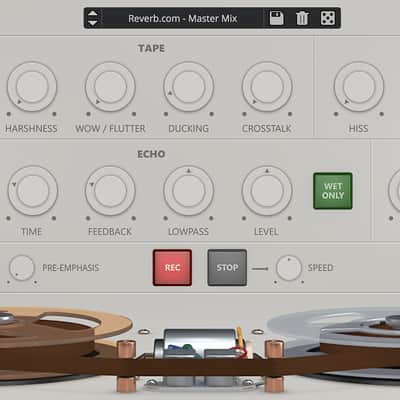The image size is (400, 400).
Task: Toggle the red REC button
Action: pyautogui.click(x=172, y=268)
